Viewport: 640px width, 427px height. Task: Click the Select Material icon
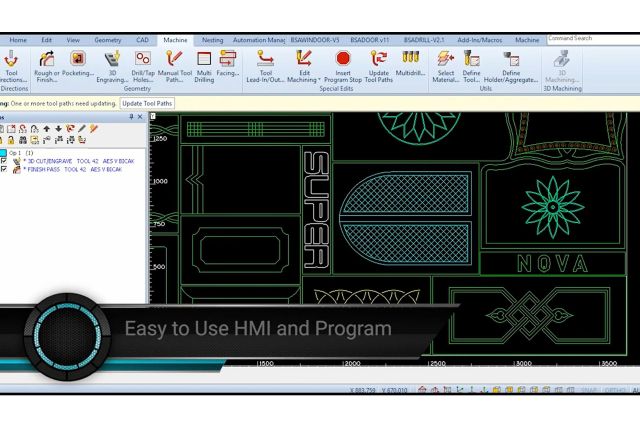click(x=446, y=64)
